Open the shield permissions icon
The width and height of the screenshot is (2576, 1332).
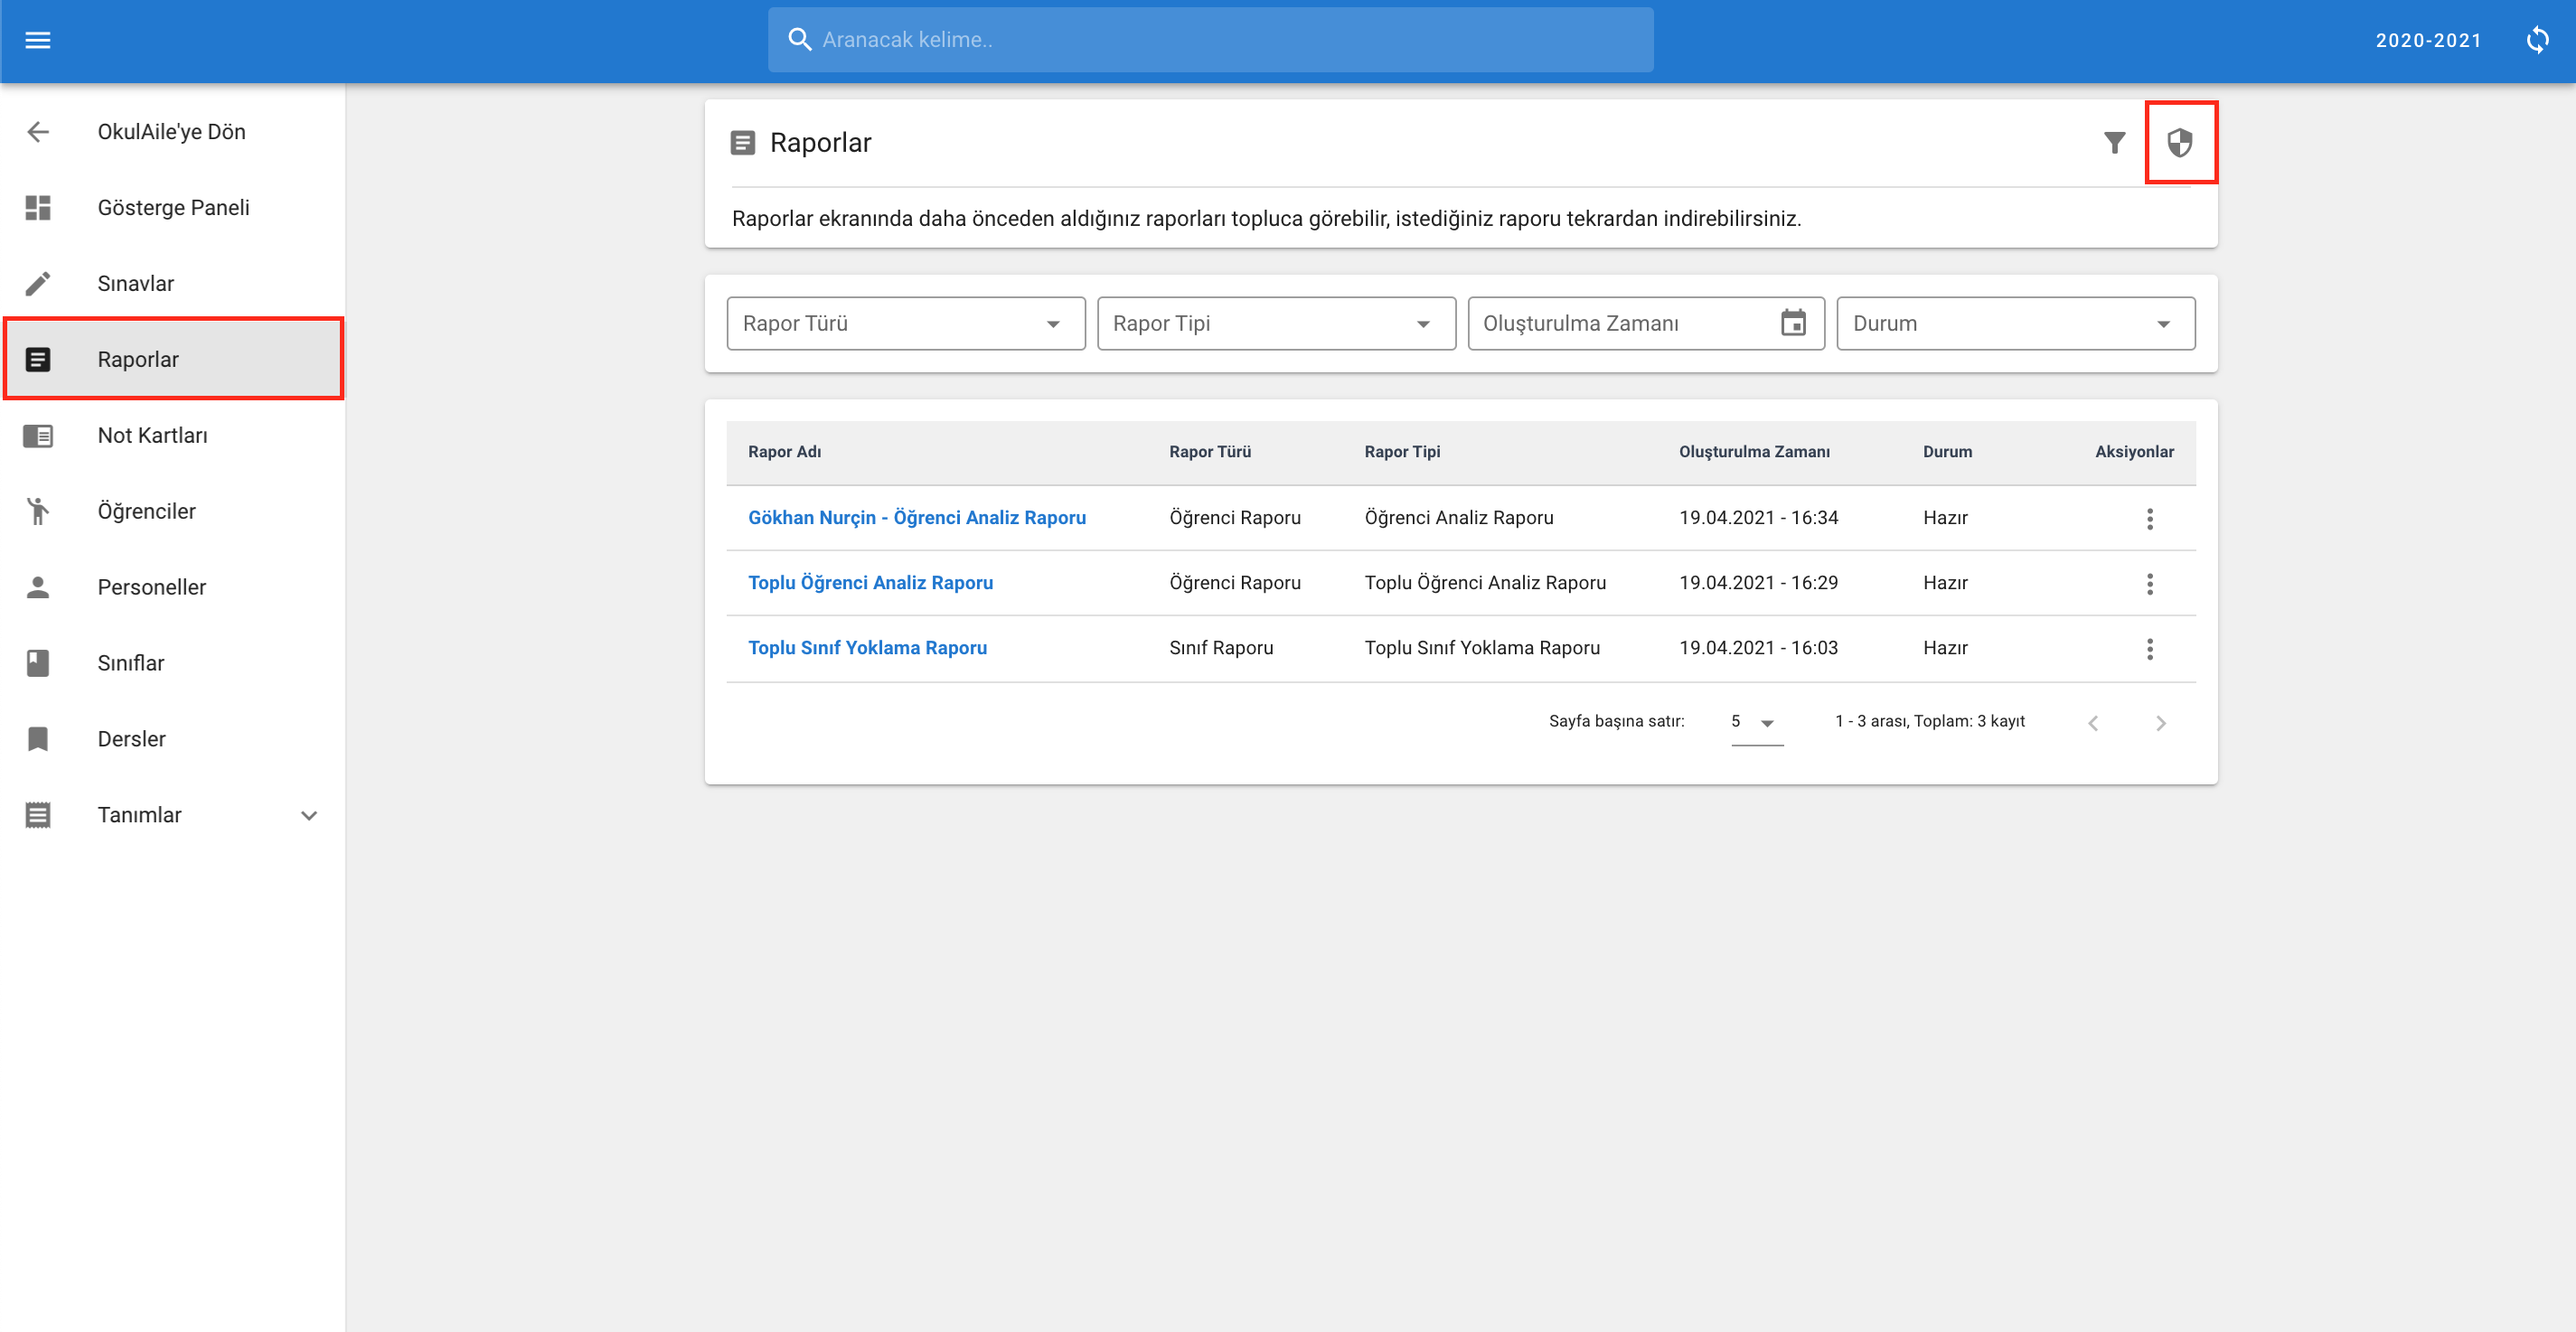point(2180,143)
